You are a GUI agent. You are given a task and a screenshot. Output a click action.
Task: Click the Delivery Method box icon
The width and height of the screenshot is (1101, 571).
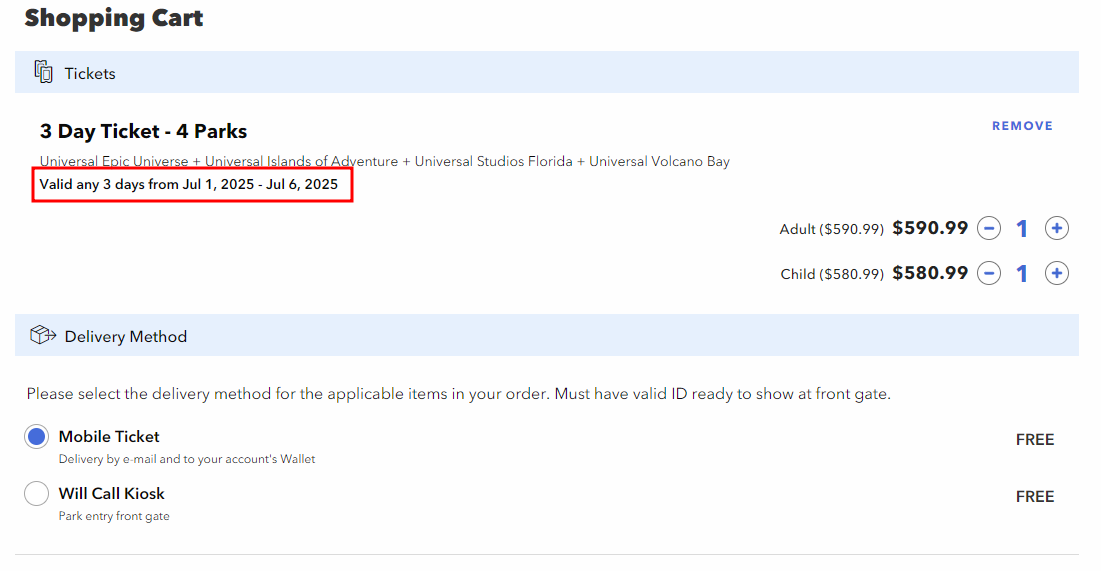43,335
